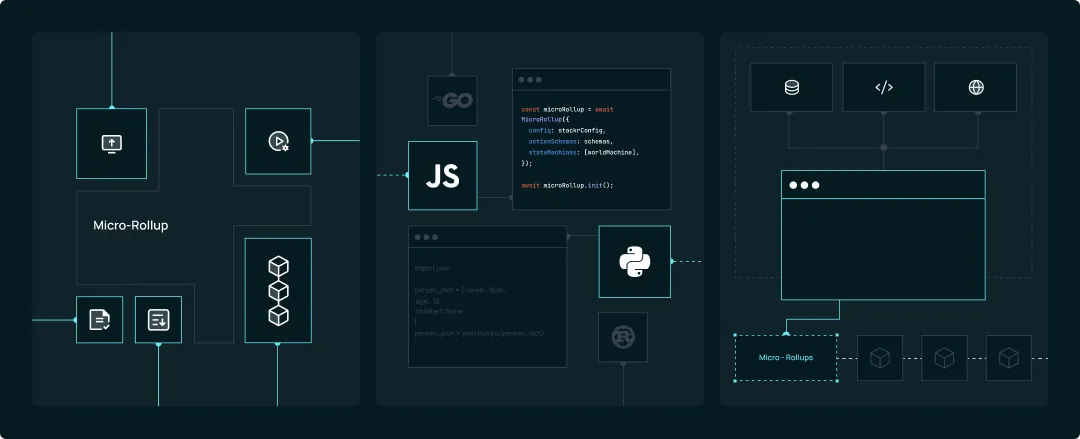Click the monitor upload icon tile
The height and width of the screenshot is (439, 1080).
[112, 143]
